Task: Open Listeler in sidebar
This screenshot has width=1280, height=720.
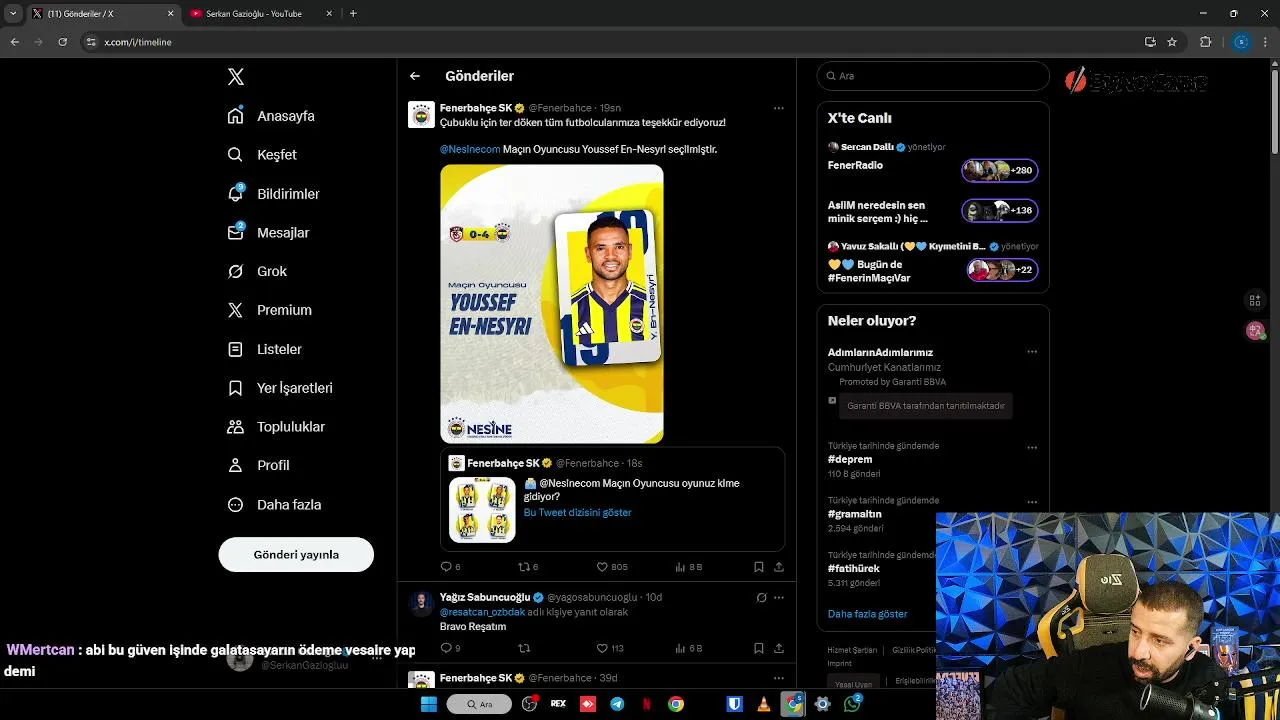Action: point(264,349)
